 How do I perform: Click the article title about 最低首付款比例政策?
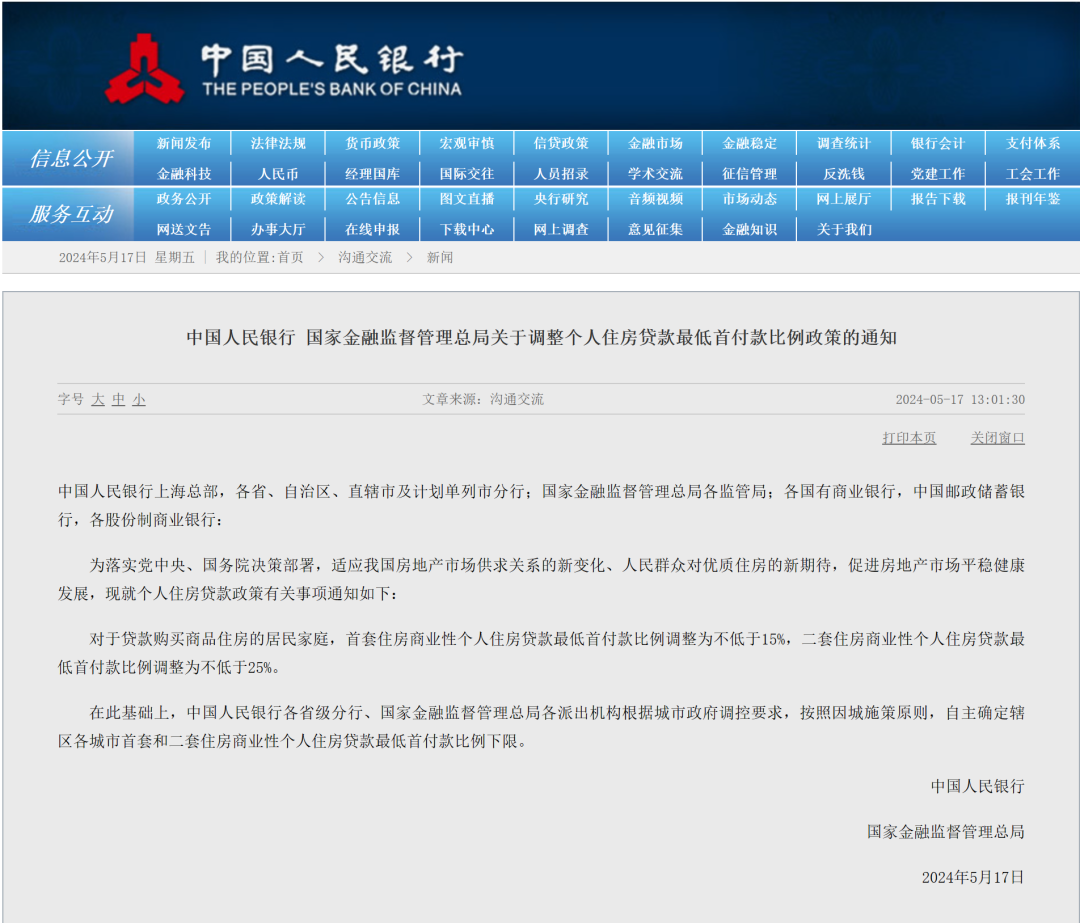coord(541,338)
